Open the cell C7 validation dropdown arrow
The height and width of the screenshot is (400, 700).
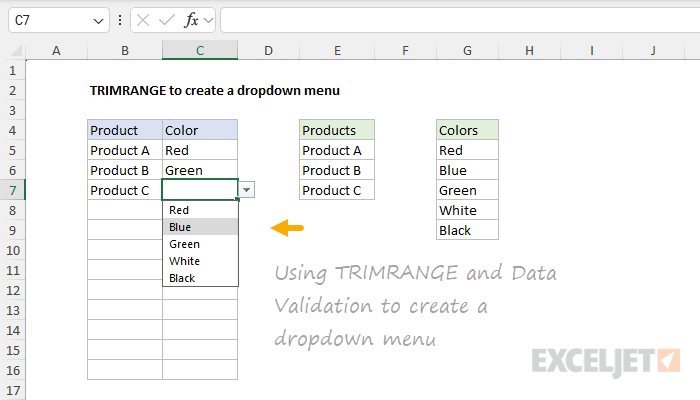246,190
